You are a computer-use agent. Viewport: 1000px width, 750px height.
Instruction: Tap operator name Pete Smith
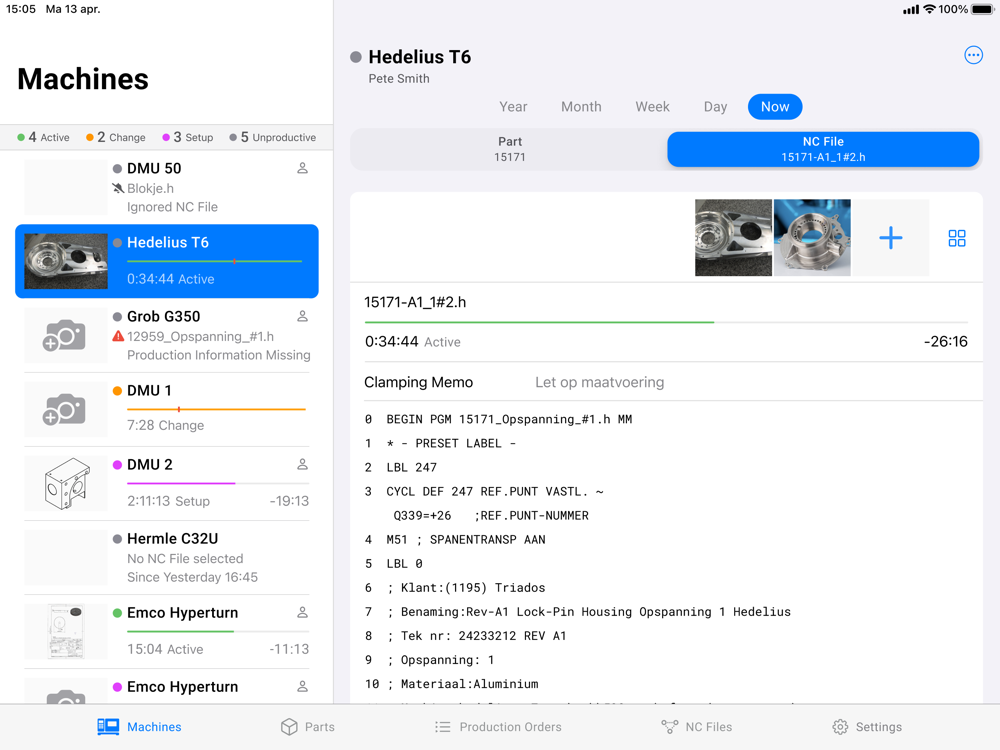(x=399, y=78)
